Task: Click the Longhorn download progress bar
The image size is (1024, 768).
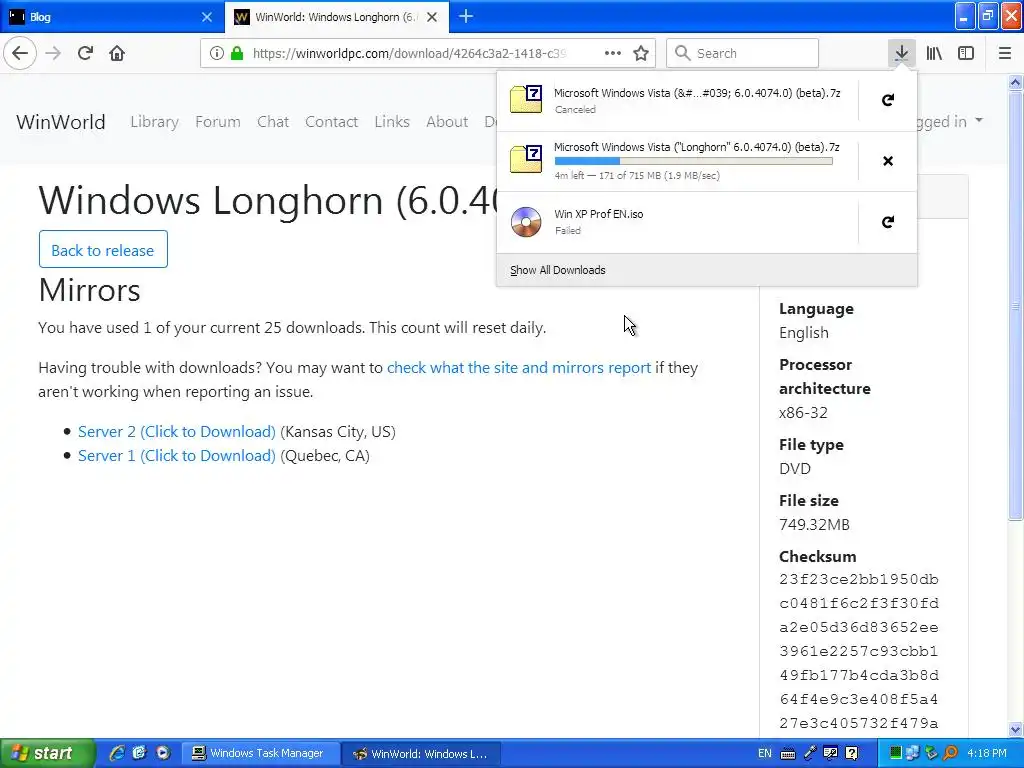Action: pyautogui.click(x=694, y=161)
